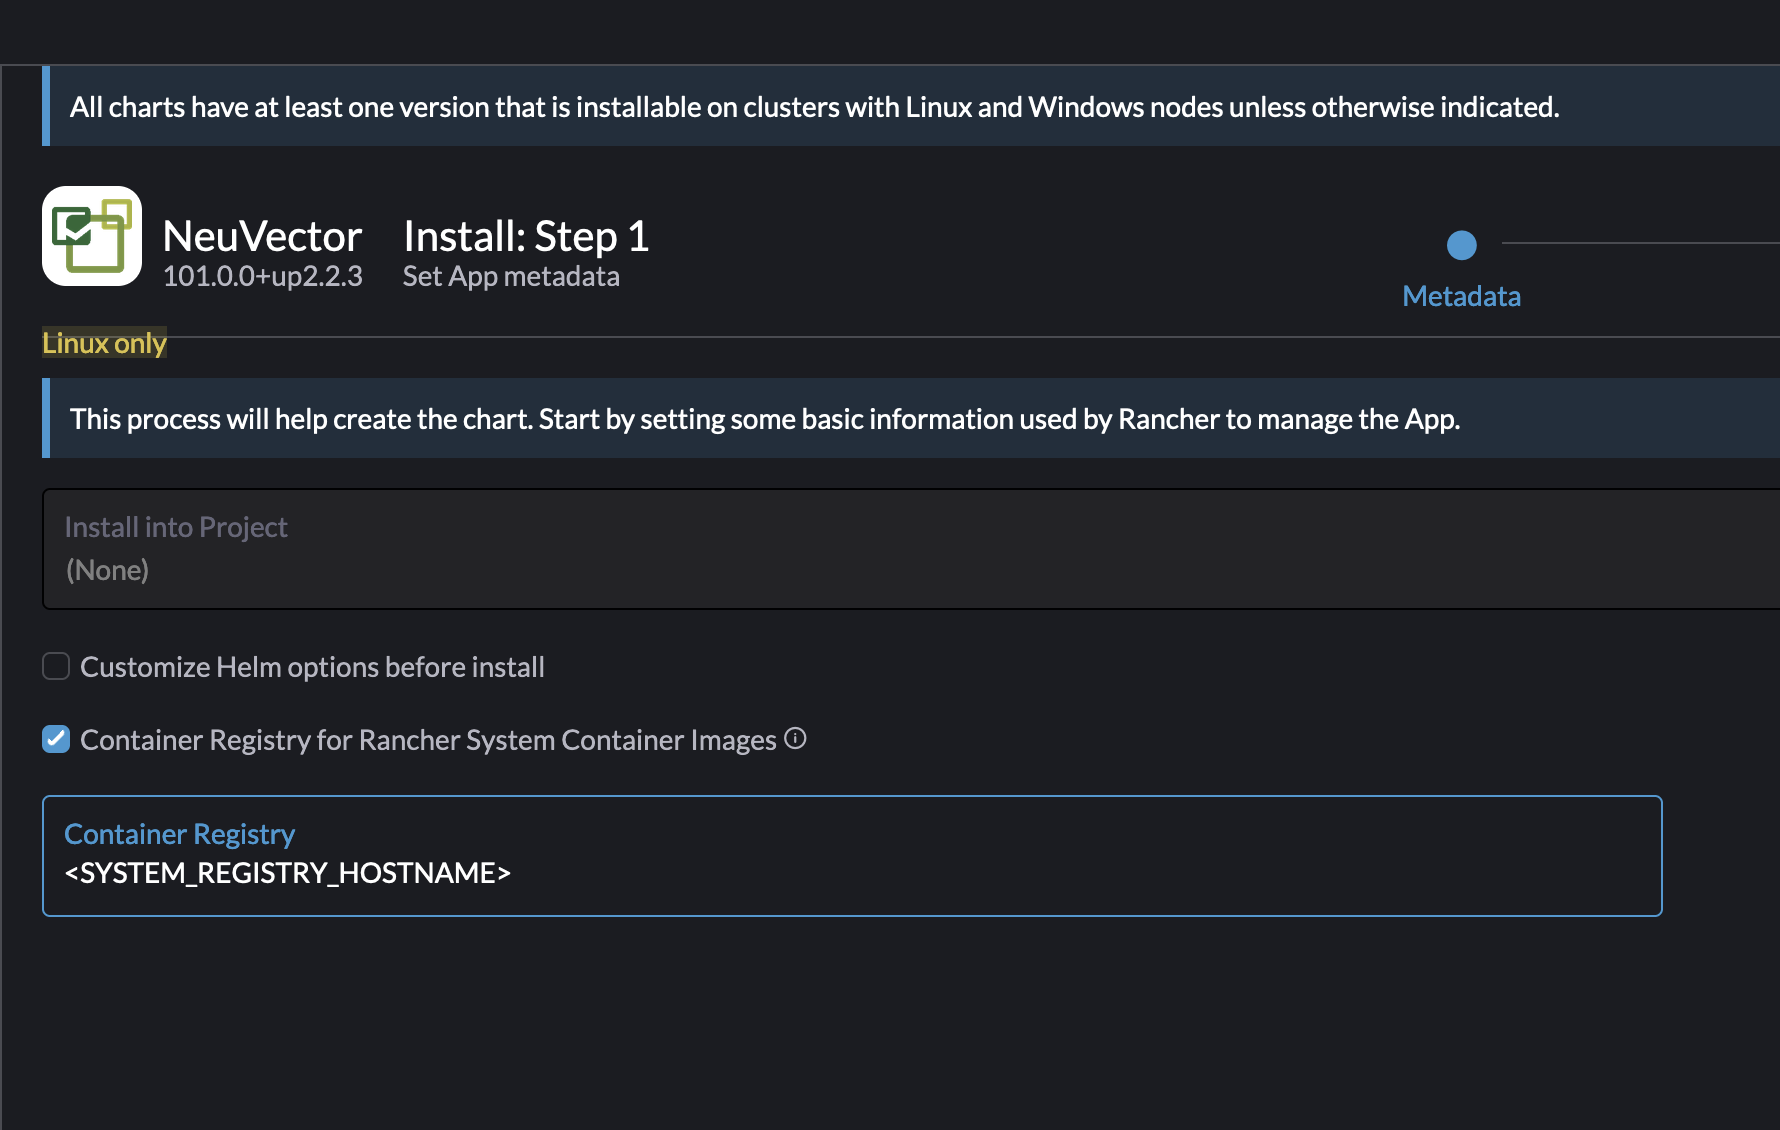Click the Metadata link under the stepper
This screenshot has width=1780, height=1130.
1462,296
